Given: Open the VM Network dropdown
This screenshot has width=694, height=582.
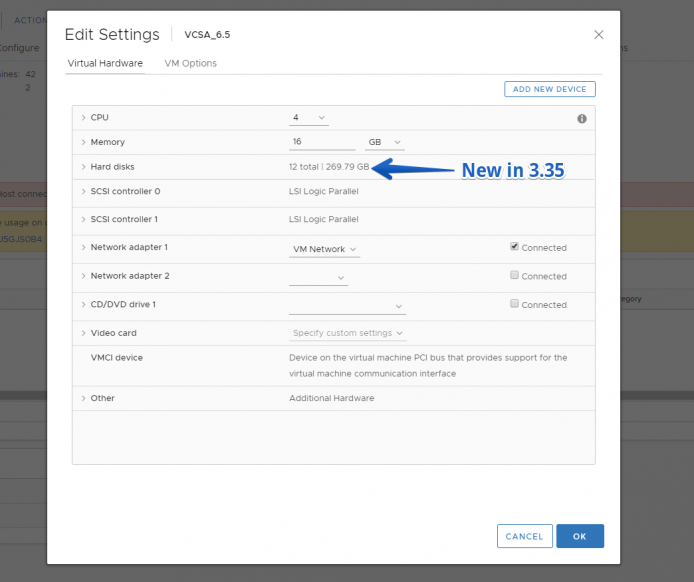Looking at the screenshot, I should click(324, 249).
